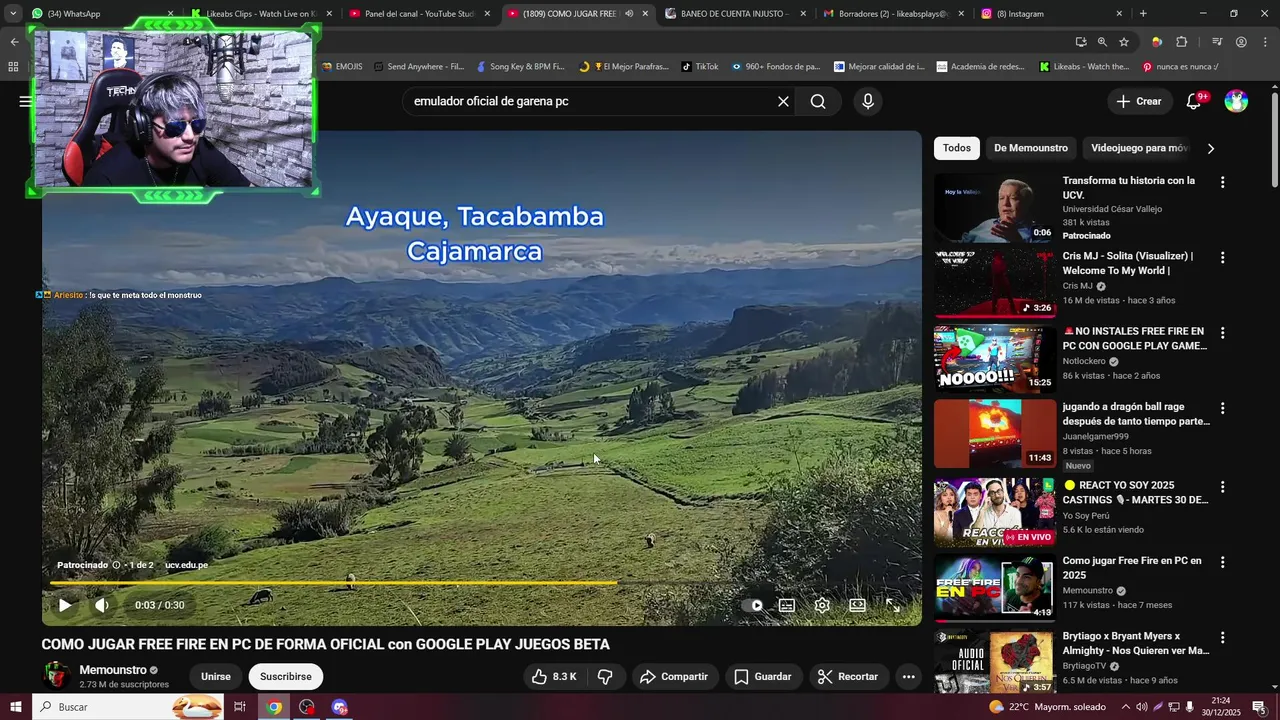Enter fullscreen mode in the player

[x=893, y=605]
